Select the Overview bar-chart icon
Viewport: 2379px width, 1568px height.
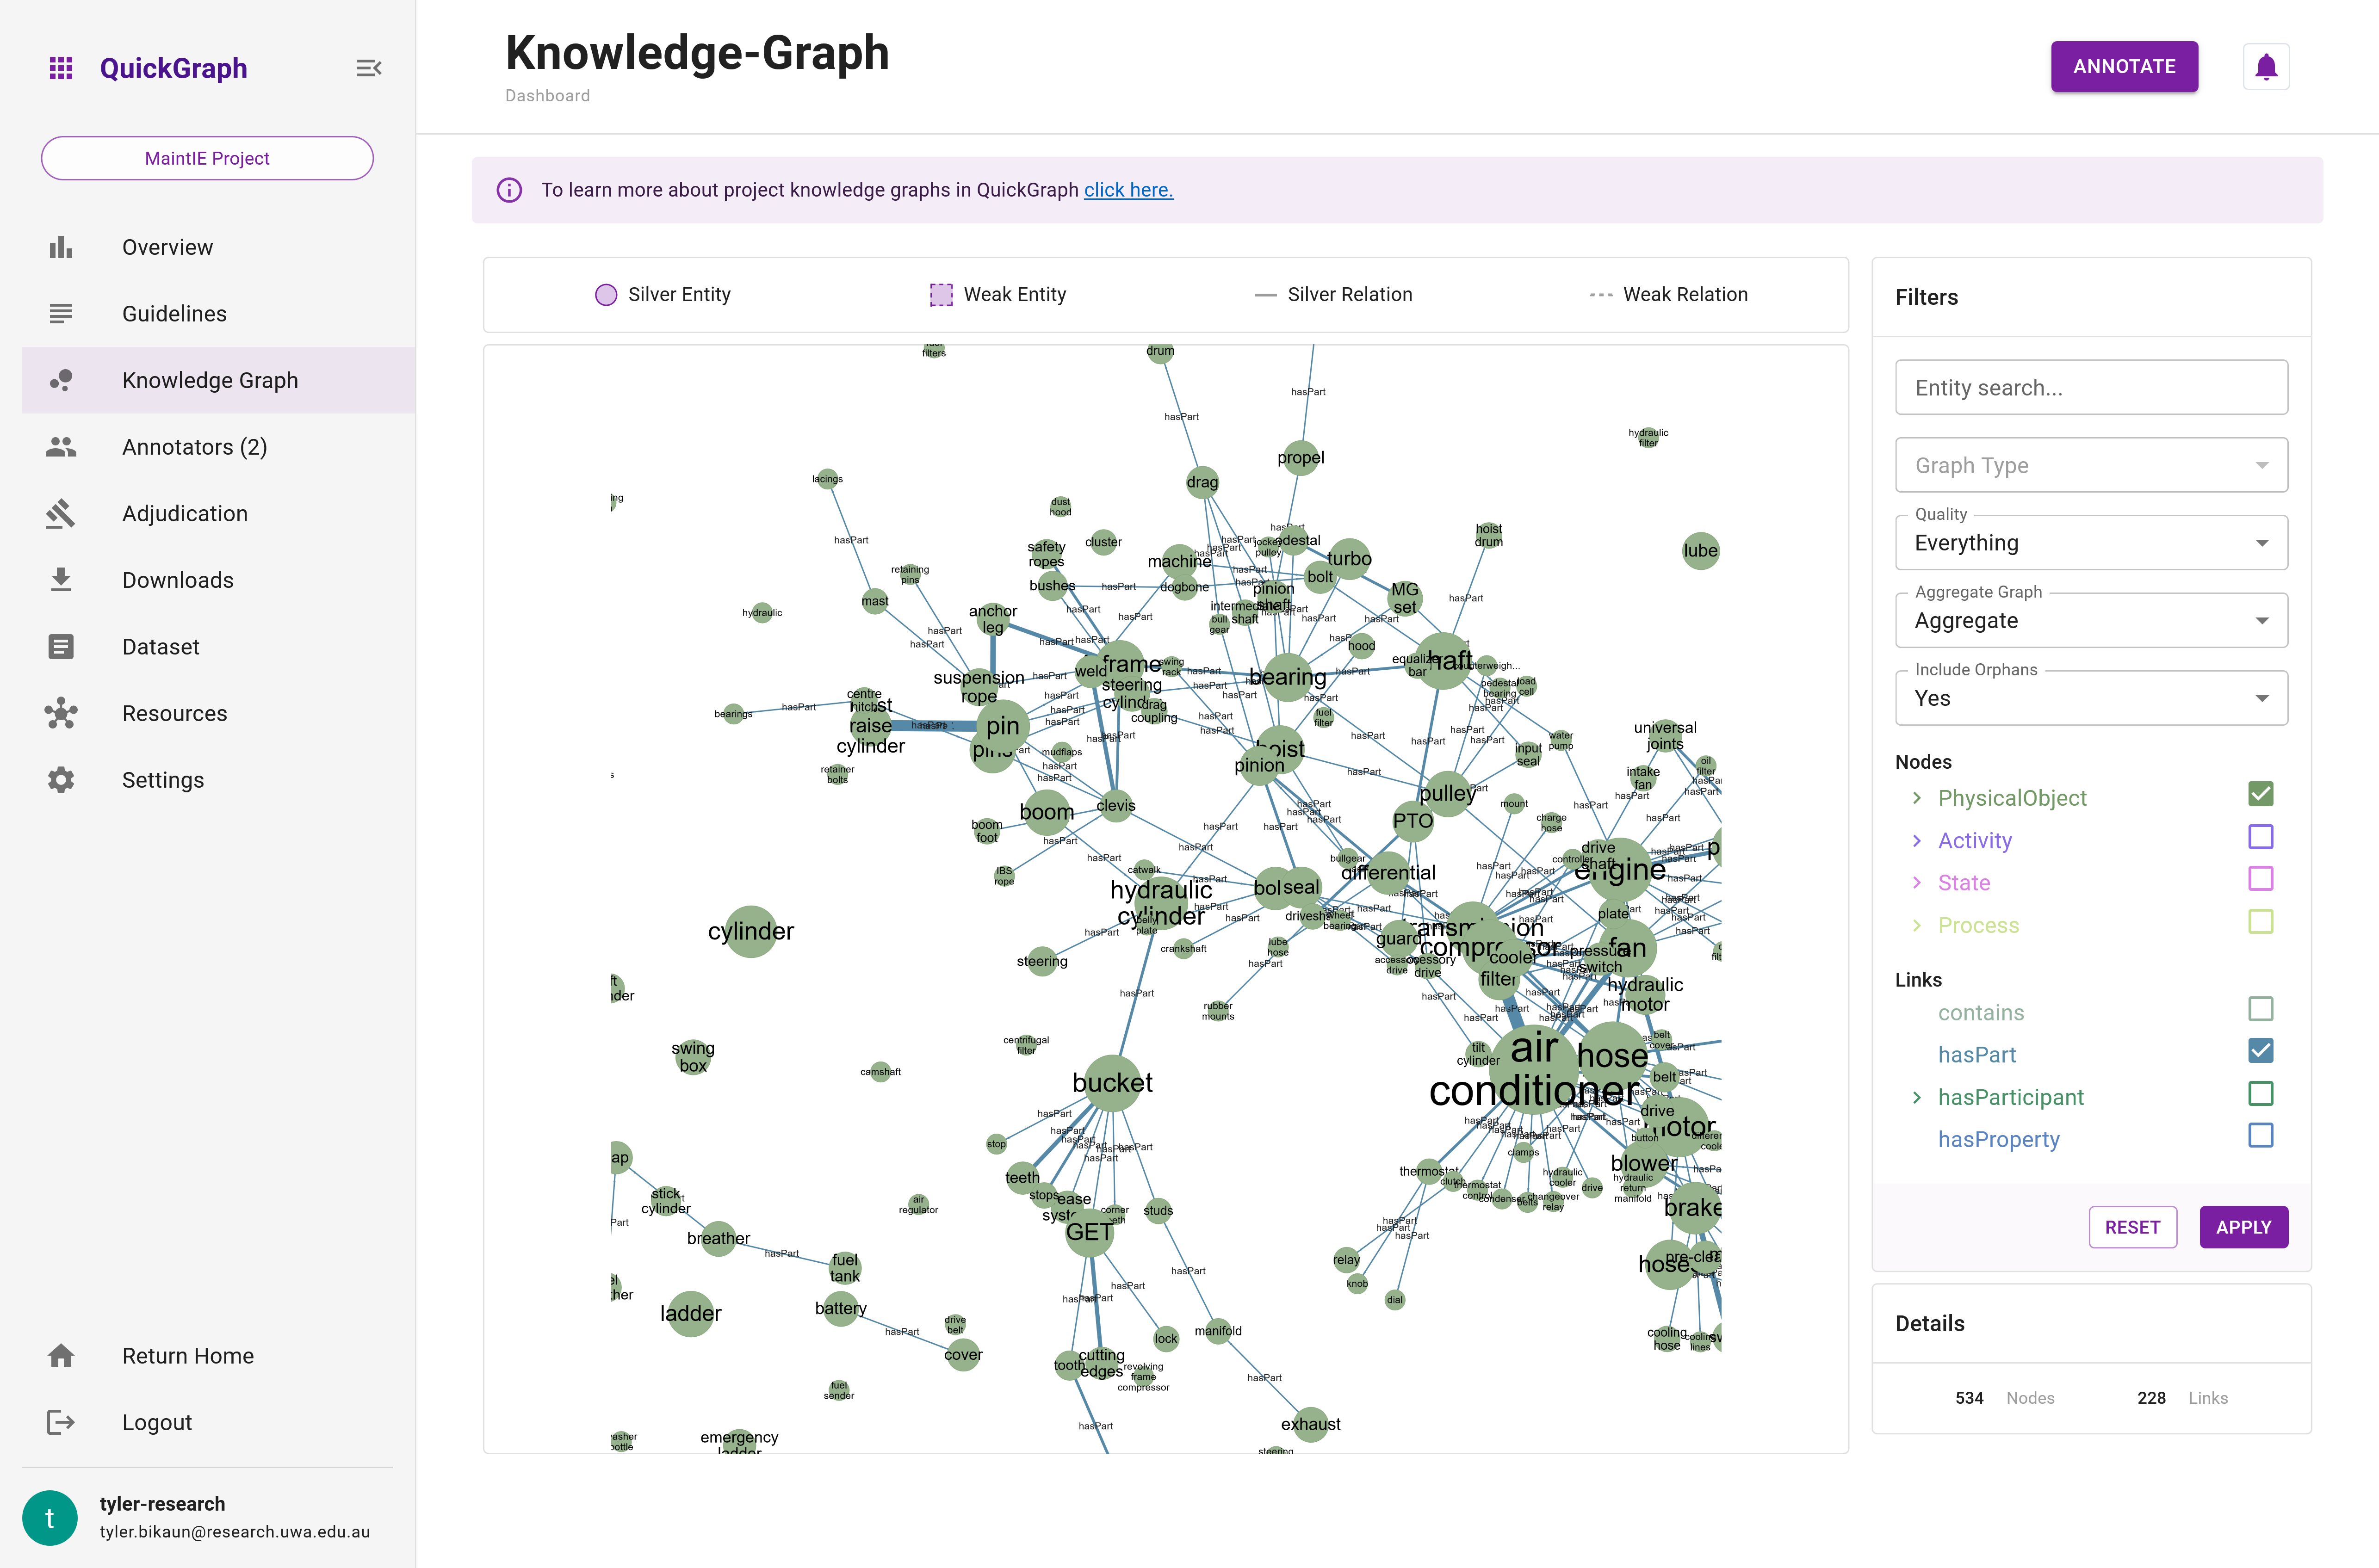[x=61, y=246]
